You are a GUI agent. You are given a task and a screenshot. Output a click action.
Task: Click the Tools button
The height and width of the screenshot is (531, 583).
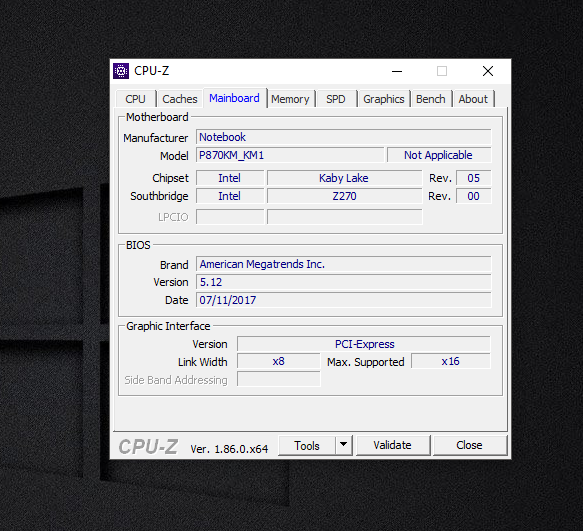tap(307, 445)
